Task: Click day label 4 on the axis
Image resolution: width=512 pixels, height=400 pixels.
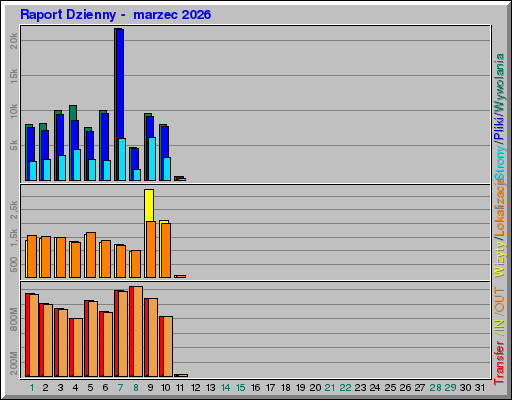Action: 76,388
